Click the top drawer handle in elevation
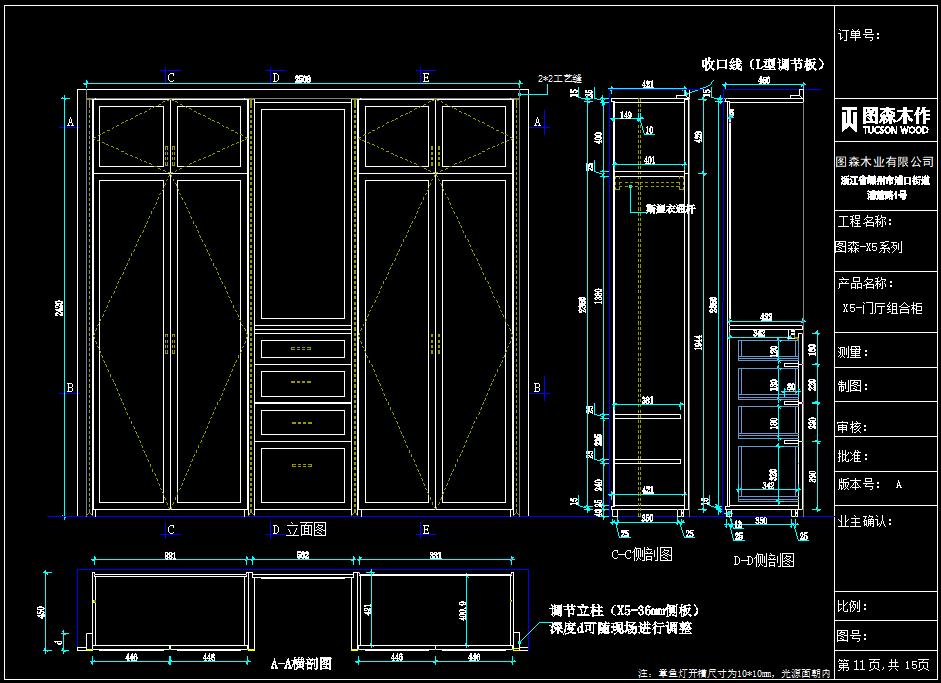 pos(301,348)
